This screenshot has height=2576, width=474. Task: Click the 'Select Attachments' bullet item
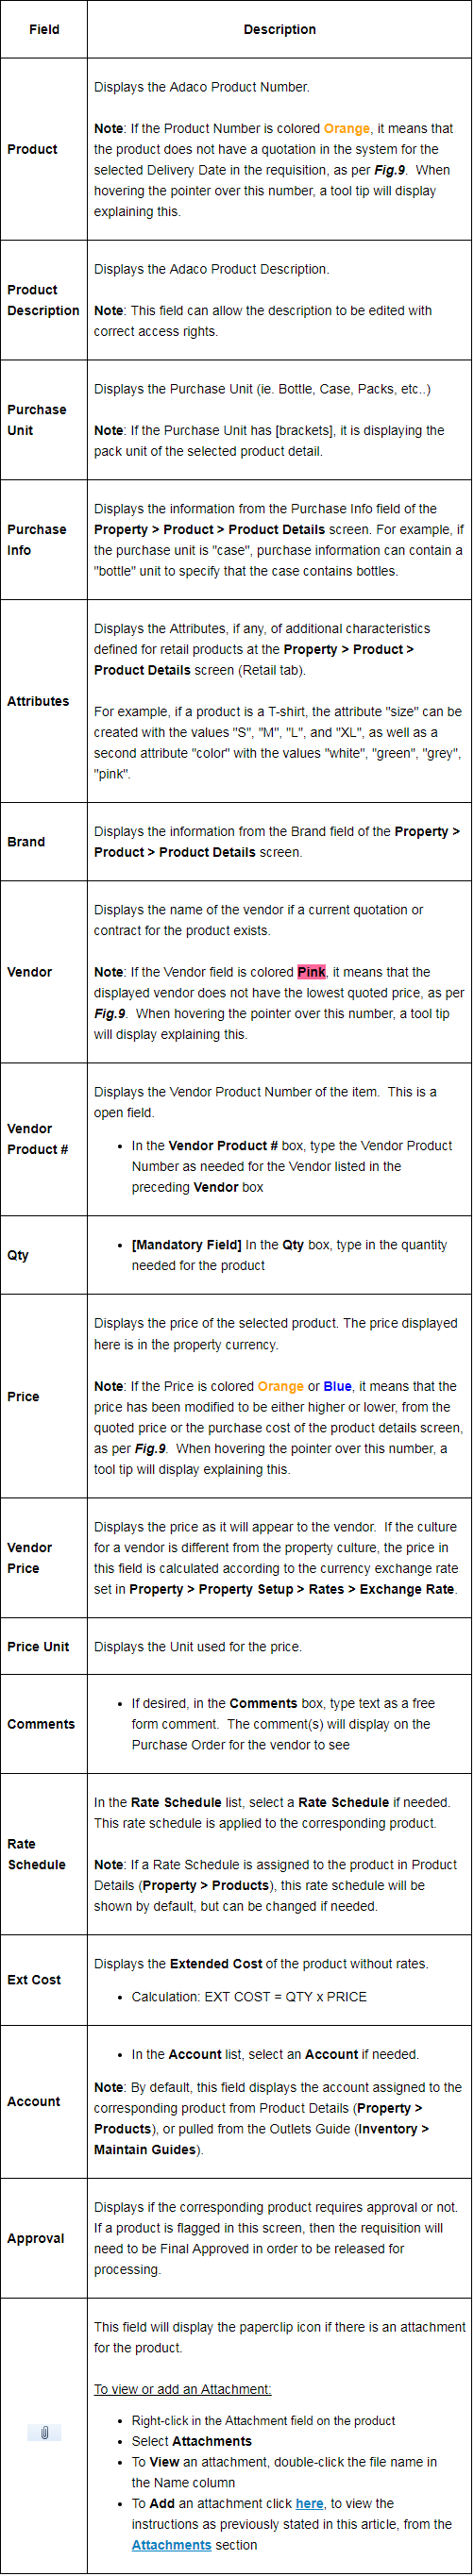(192, 2440)
